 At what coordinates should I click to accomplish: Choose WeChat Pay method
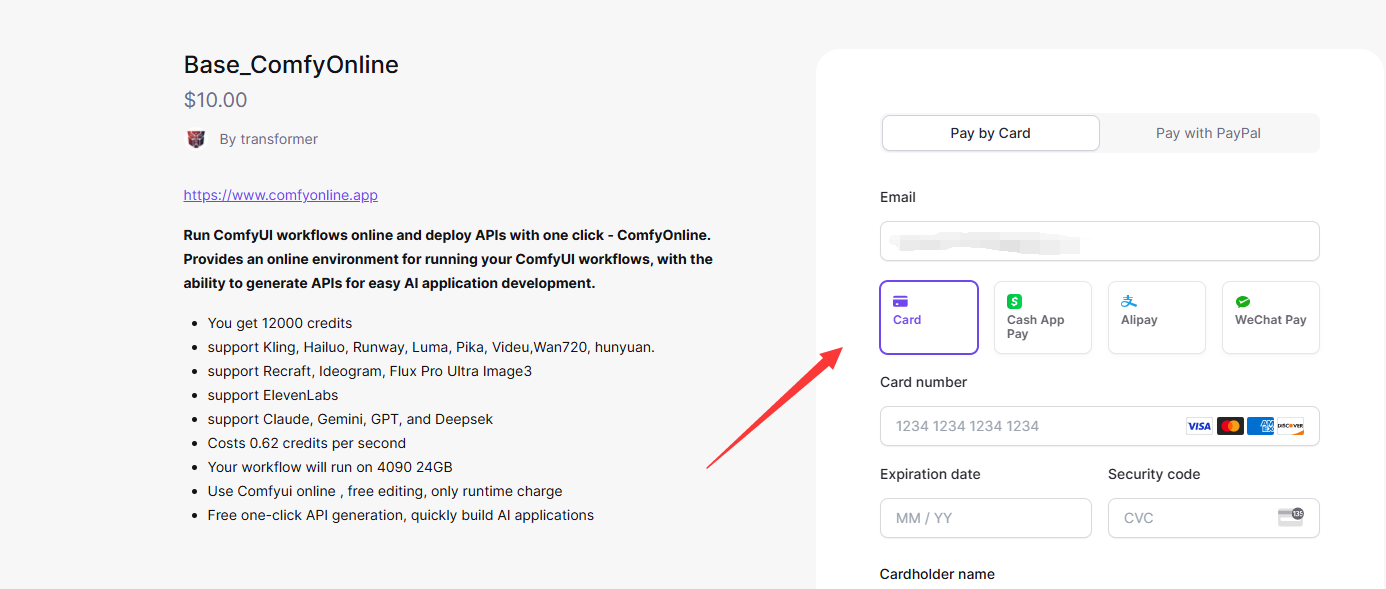coord(1271,318)
